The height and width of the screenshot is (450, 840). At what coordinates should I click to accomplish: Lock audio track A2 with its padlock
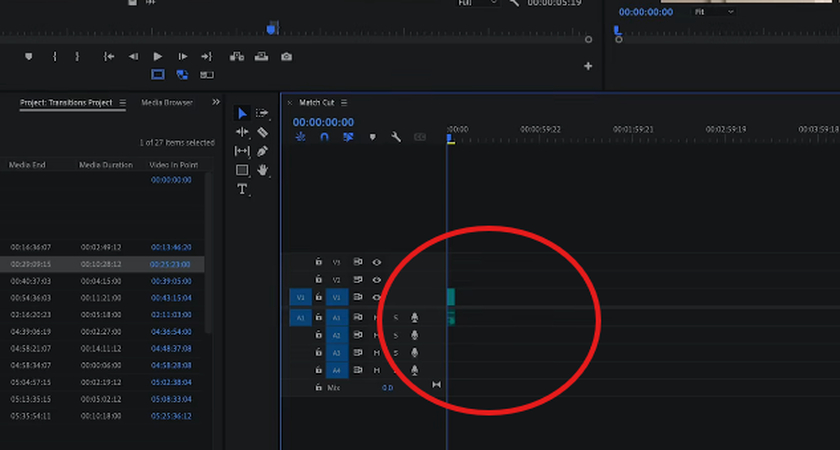[318, 335]
